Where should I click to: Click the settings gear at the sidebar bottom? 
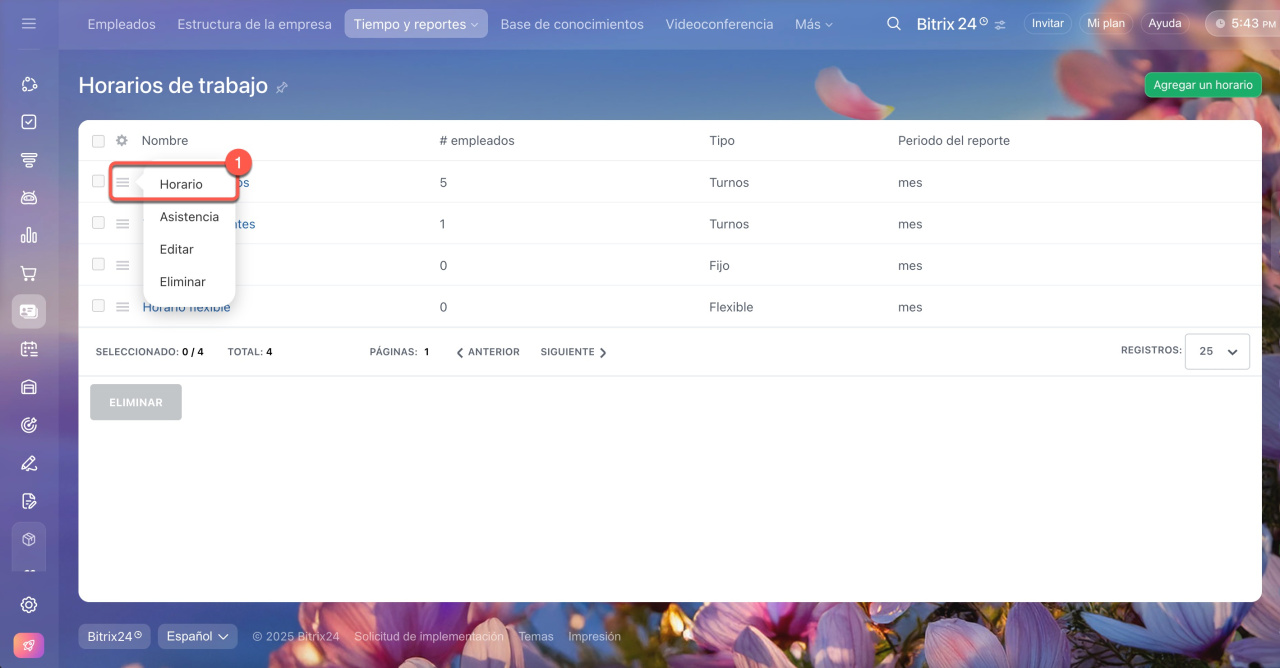tap(29, 605)
